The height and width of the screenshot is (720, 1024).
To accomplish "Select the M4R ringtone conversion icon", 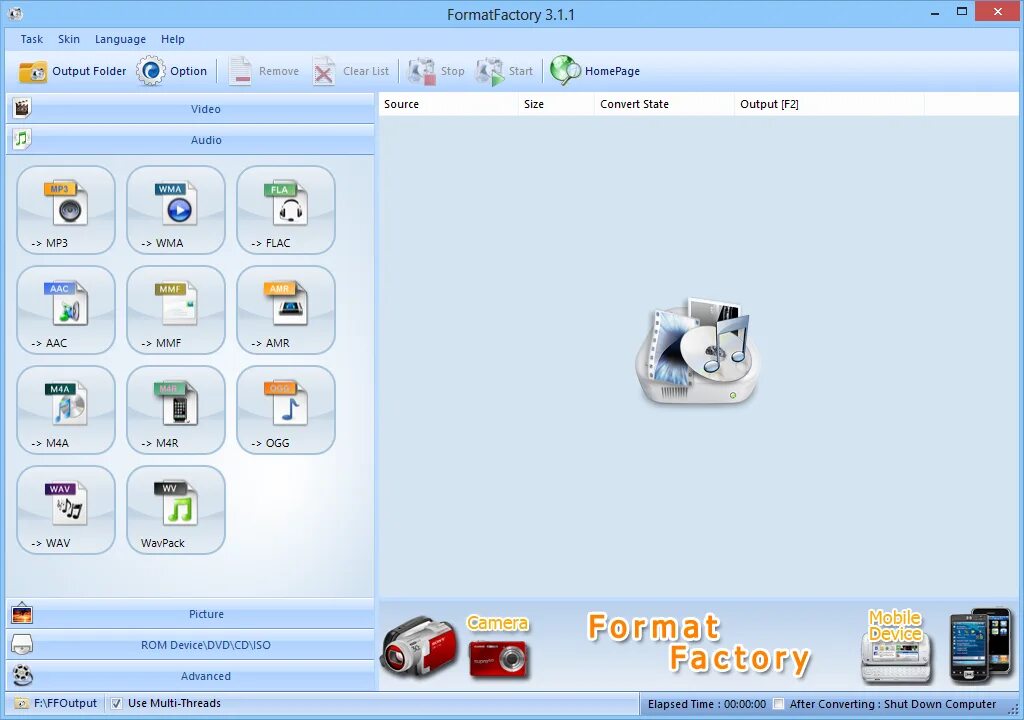I will pyautogui.click(x=176, y=410).
